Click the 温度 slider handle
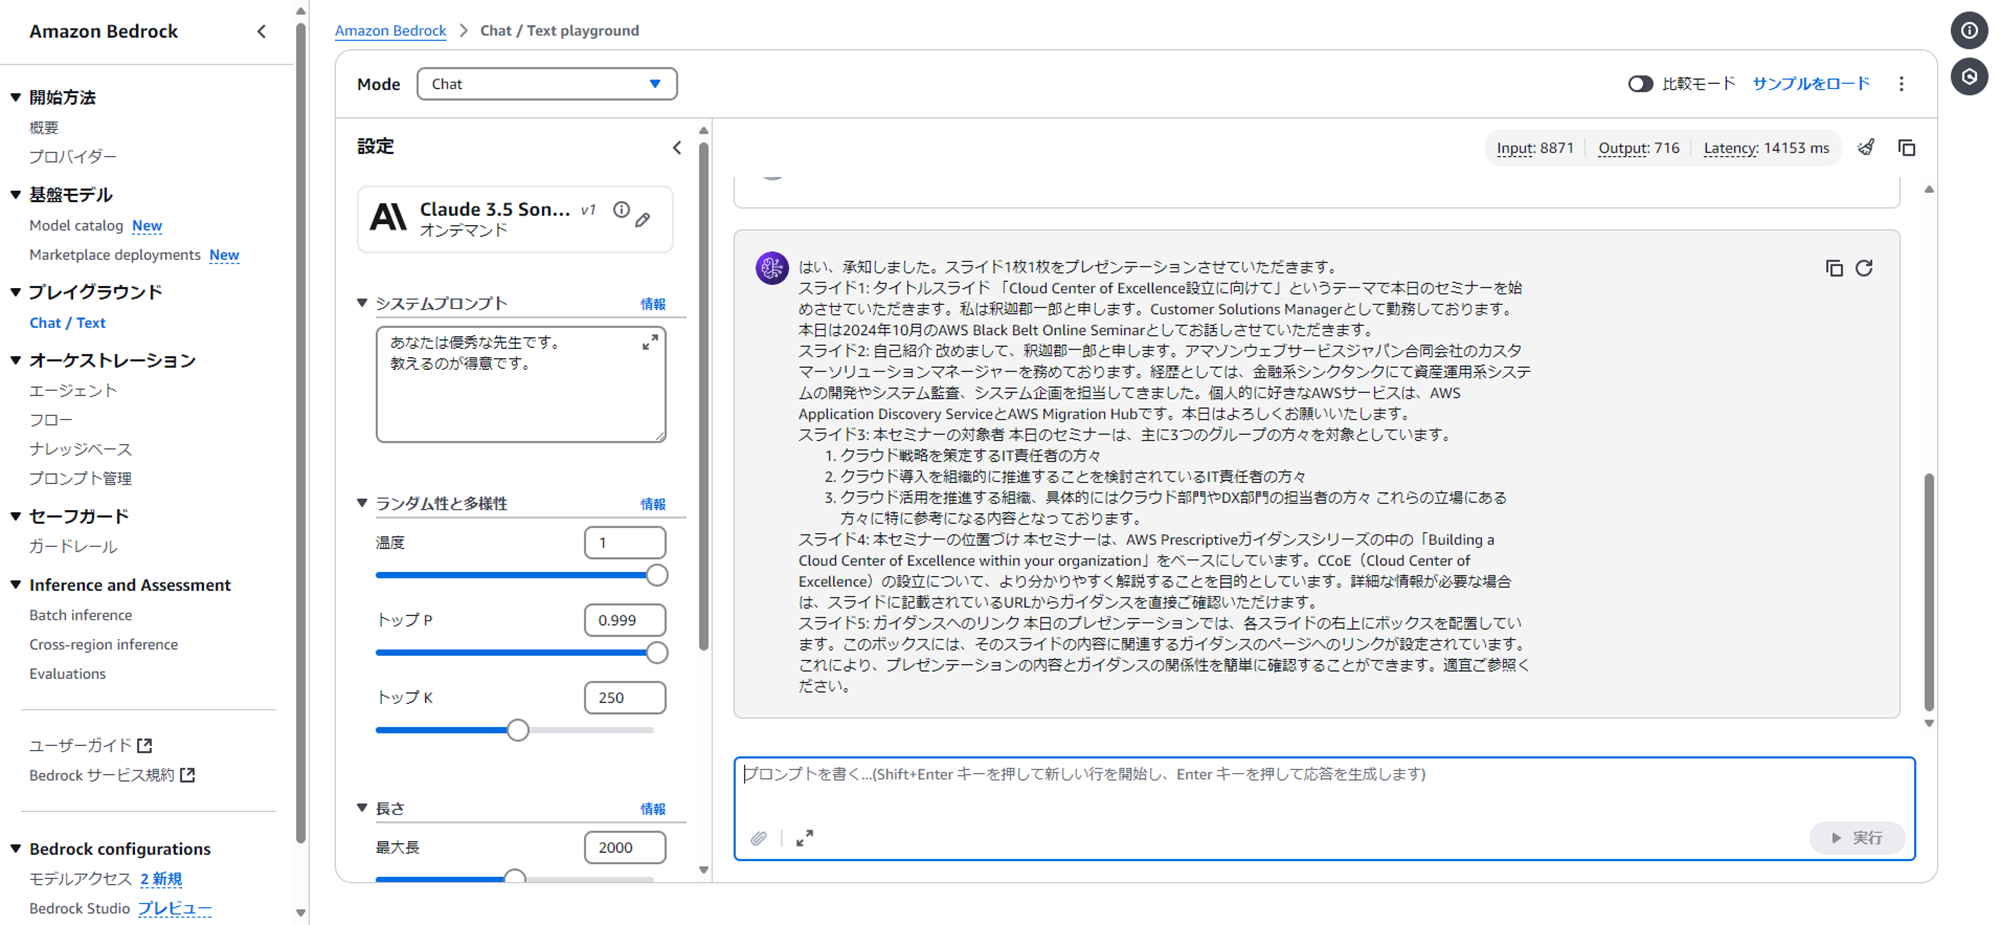The height and width of the screenshot is (925, 2000). [x=657, y=575]
